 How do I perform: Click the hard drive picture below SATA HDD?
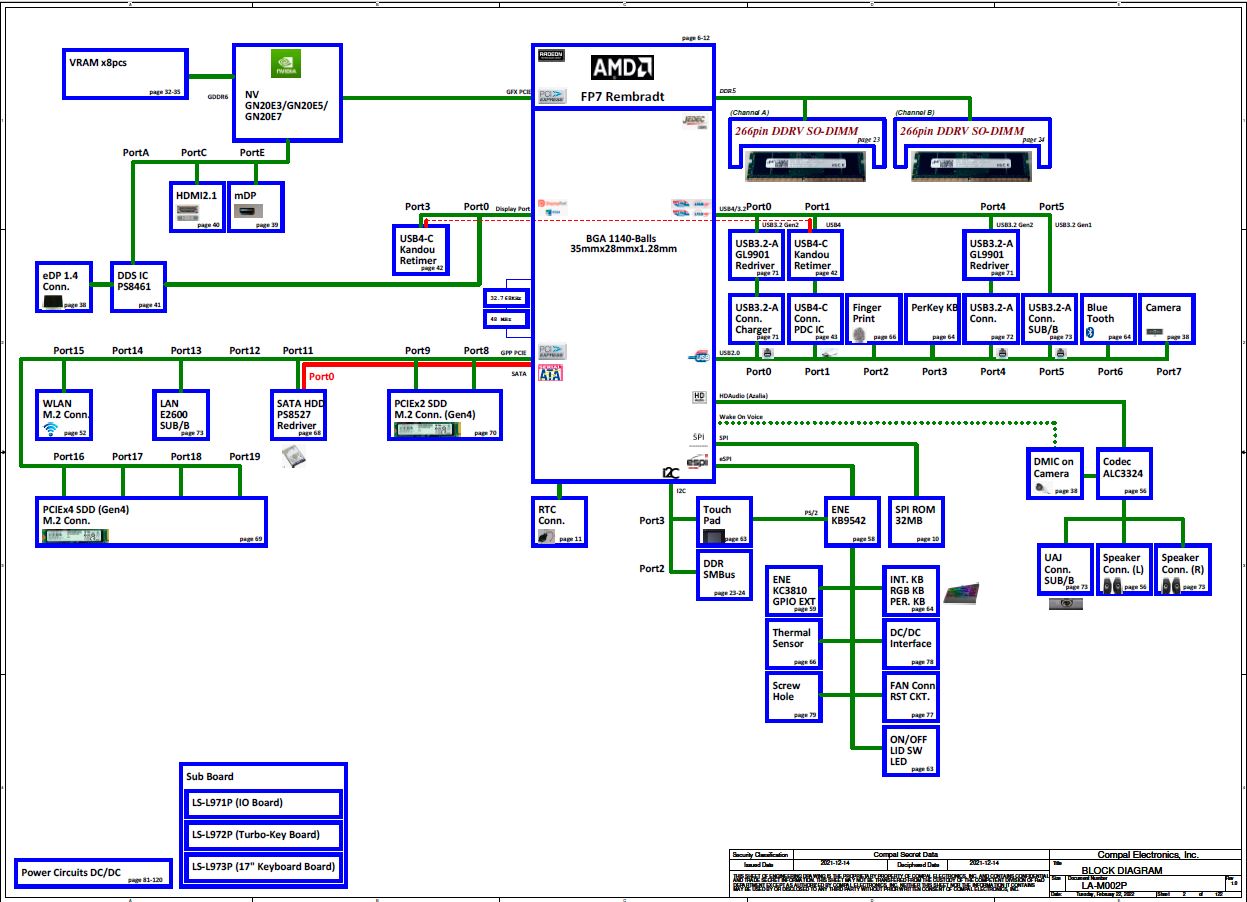coord(294,456)
